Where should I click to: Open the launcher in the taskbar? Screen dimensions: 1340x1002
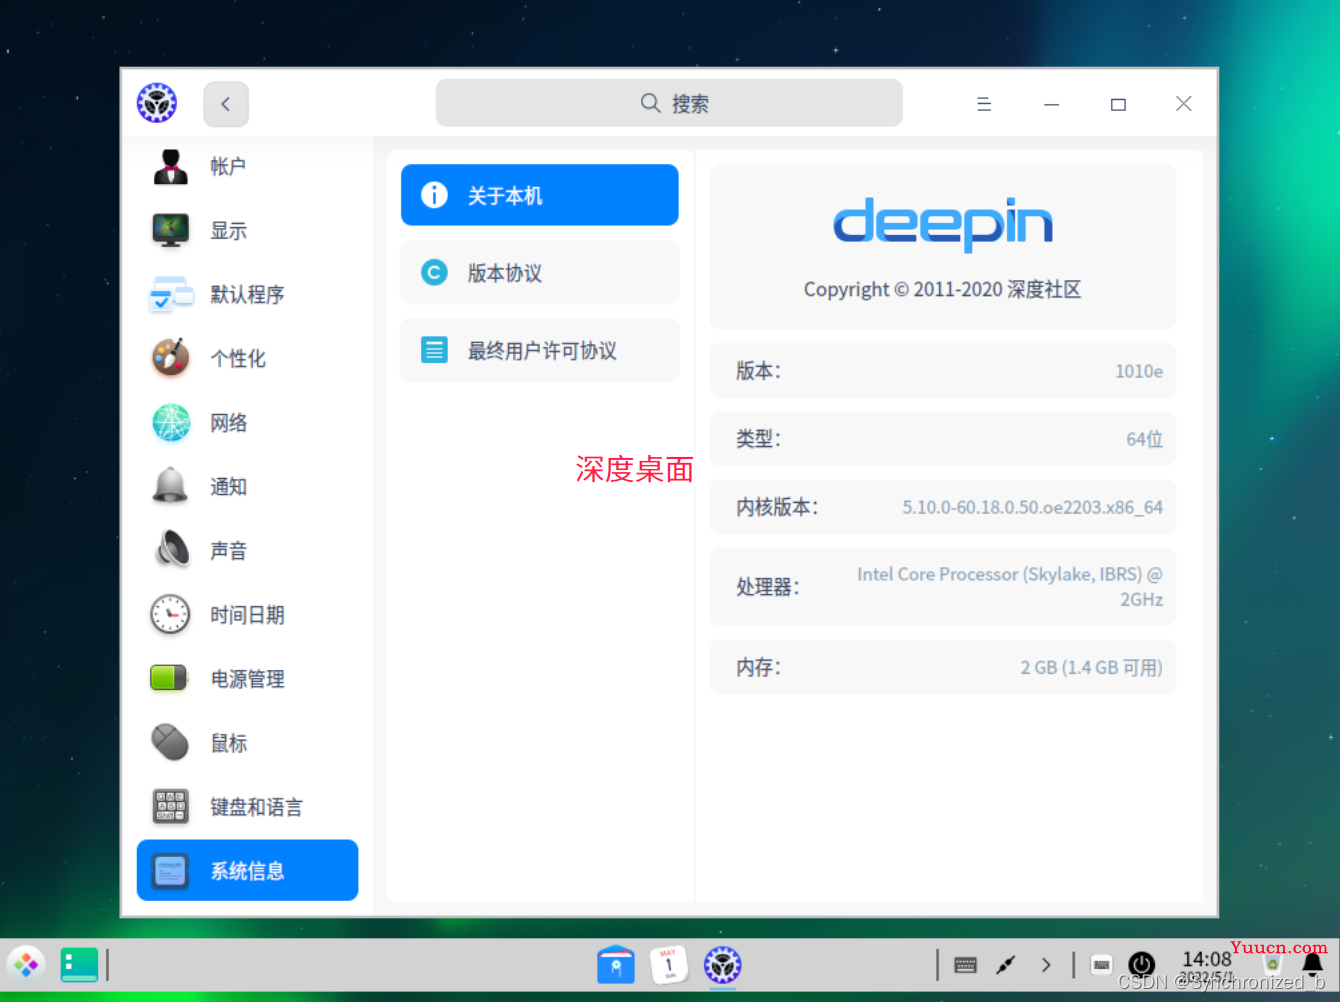pyautogui.click(x=26, y=965)
